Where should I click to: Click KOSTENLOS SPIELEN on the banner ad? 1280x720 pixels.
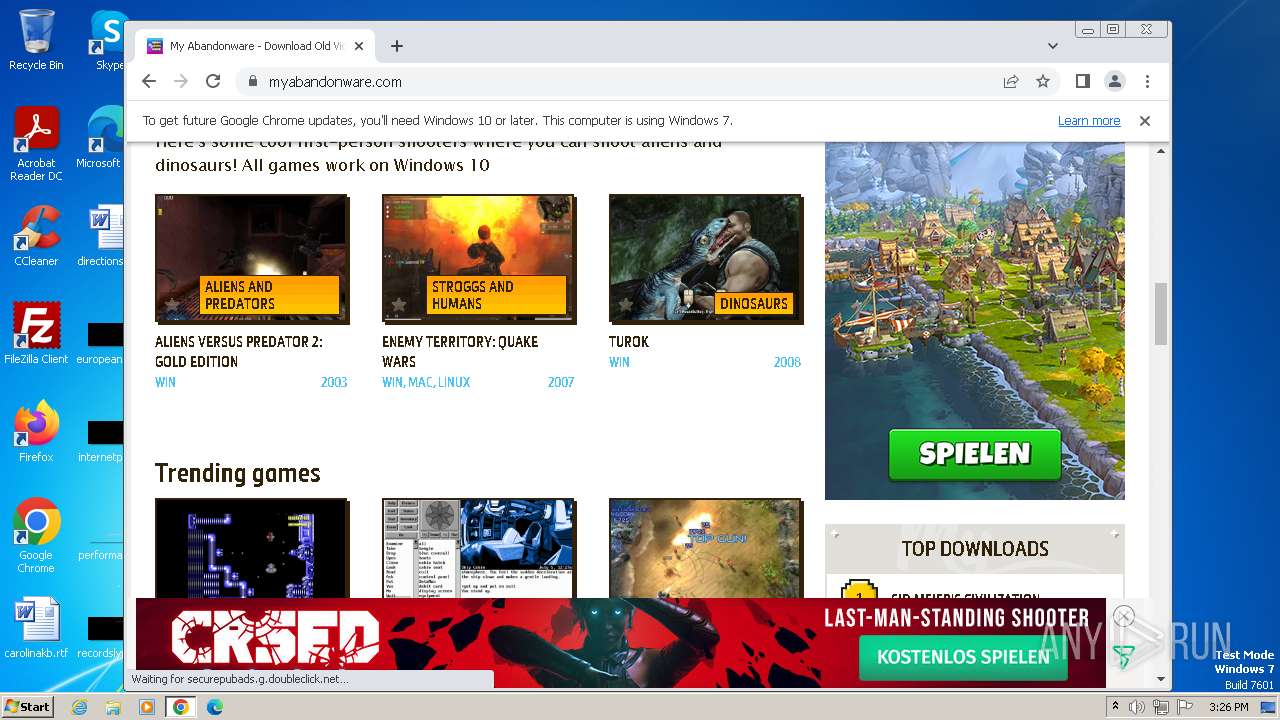(963, 657)
